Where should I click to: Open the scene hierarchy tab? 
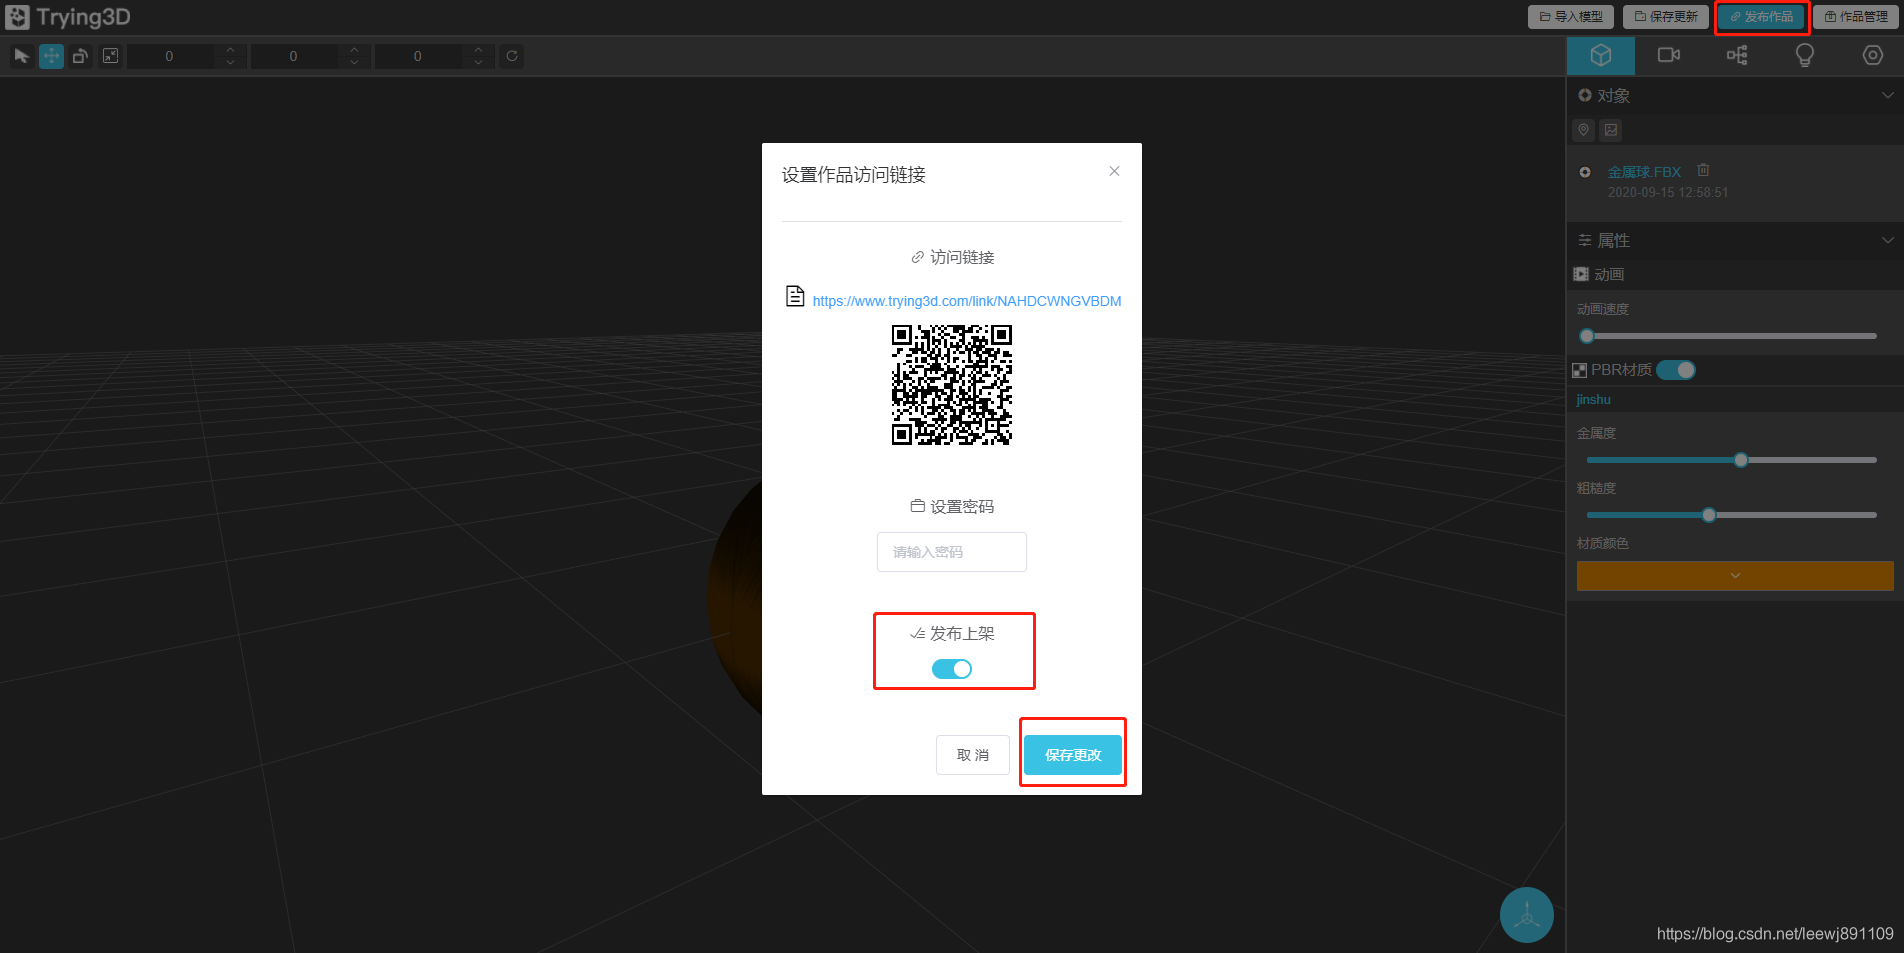1737,55
